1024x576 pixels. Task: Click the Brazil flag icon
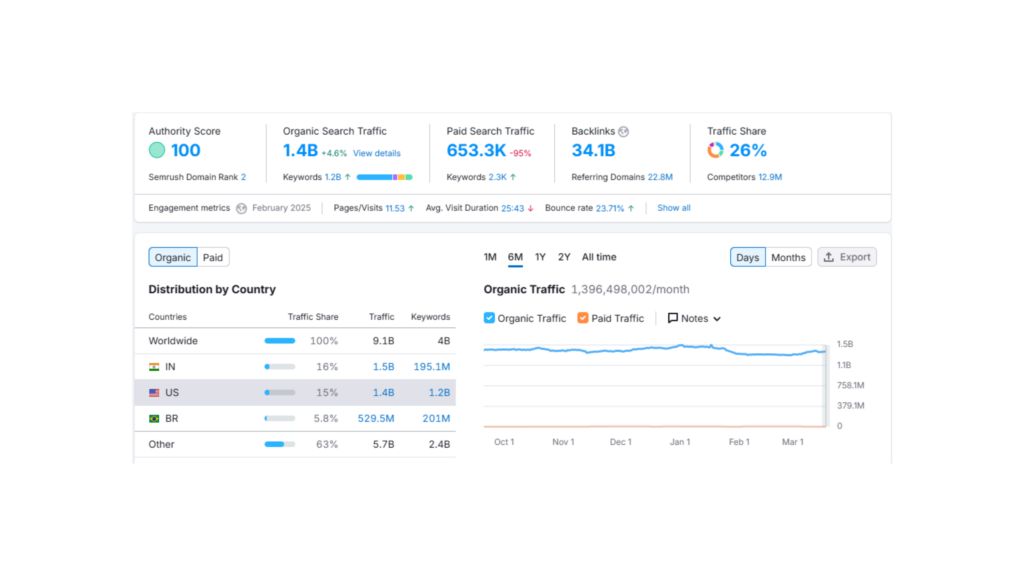point(154,419)
